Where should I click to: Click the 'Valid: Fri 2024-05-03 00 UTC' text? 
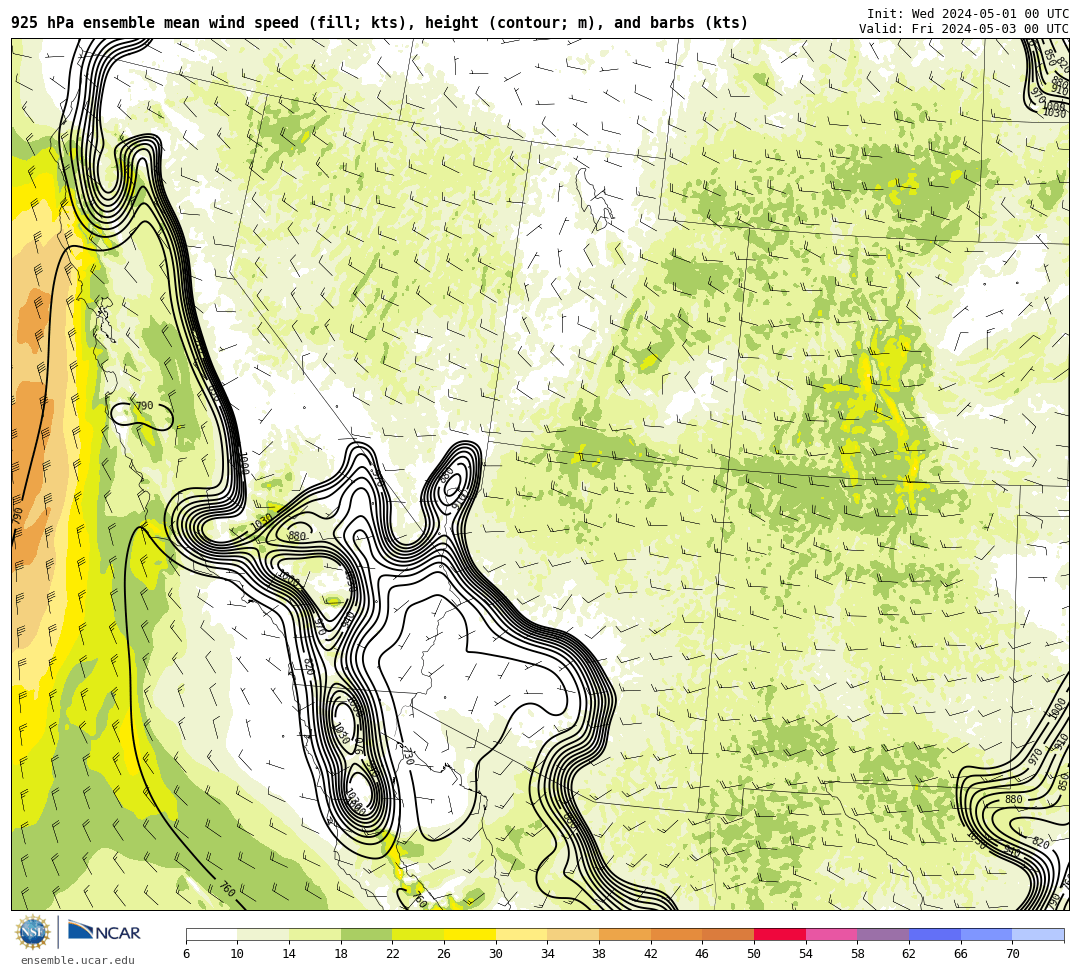point(964,28)
